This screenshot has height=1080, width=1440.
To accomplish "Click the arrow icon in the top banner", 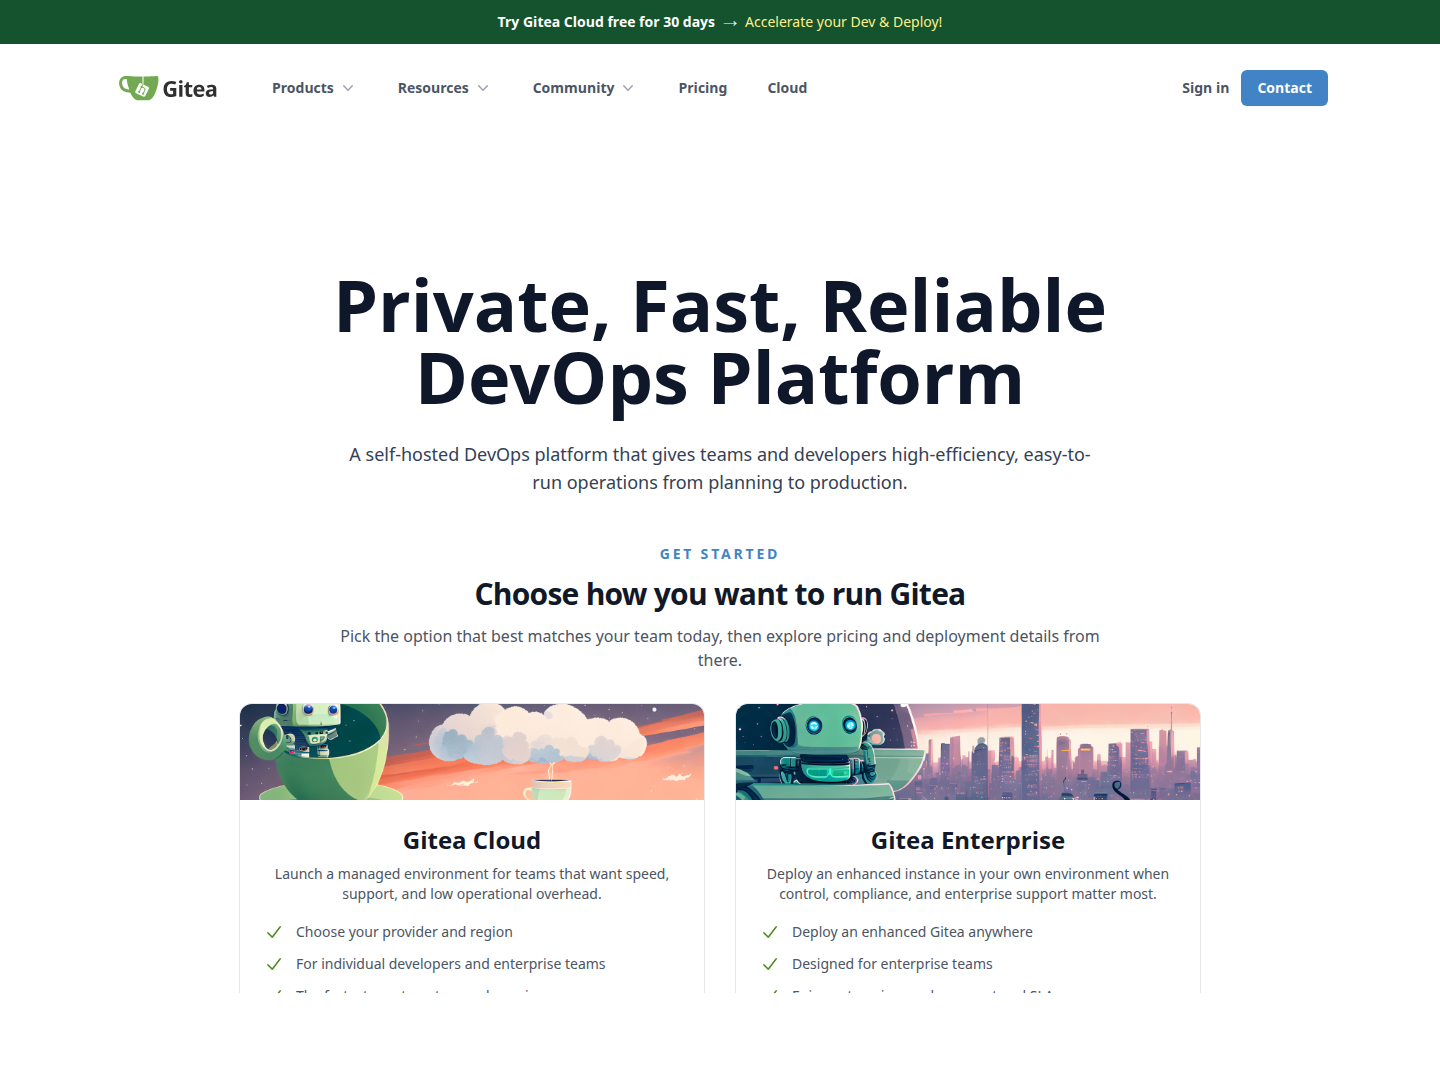I will 730,23.
